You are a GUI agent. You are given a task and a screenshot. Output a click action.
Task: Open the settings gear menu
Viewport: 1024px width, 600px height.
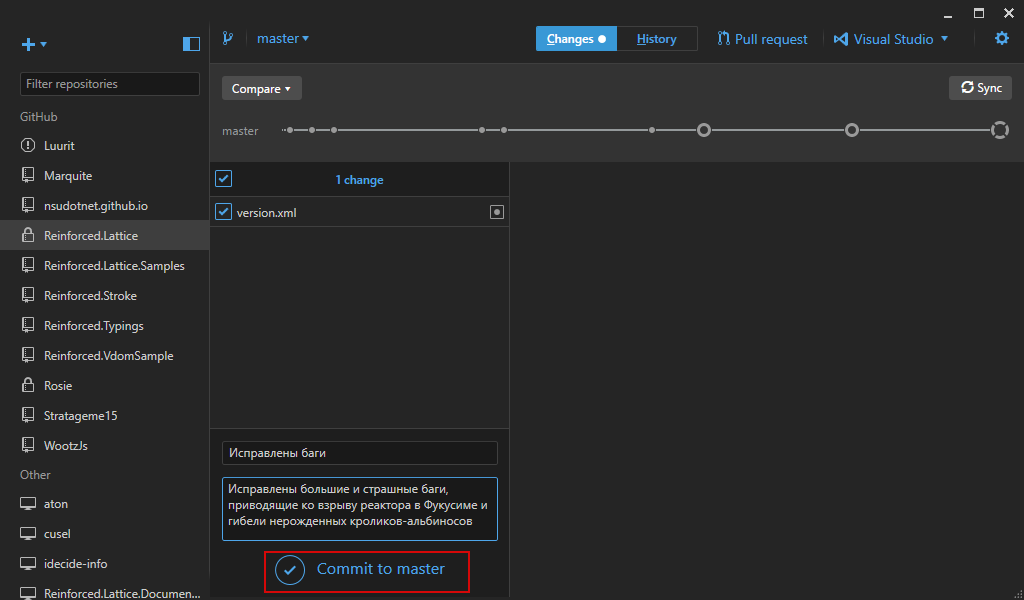point(1002,39)
